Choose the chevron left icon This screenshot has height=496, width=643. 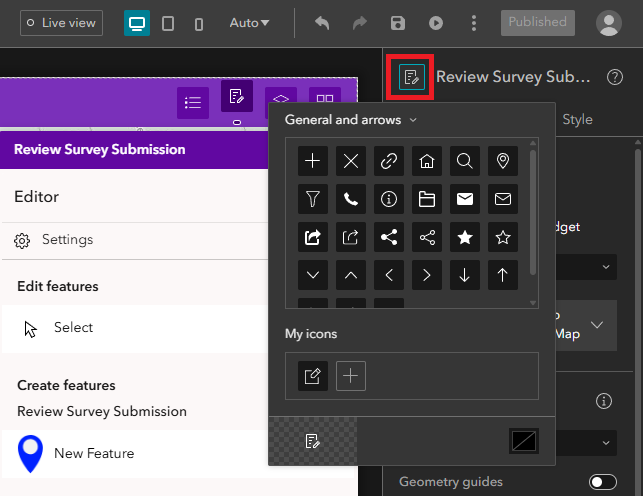(389, 275)
